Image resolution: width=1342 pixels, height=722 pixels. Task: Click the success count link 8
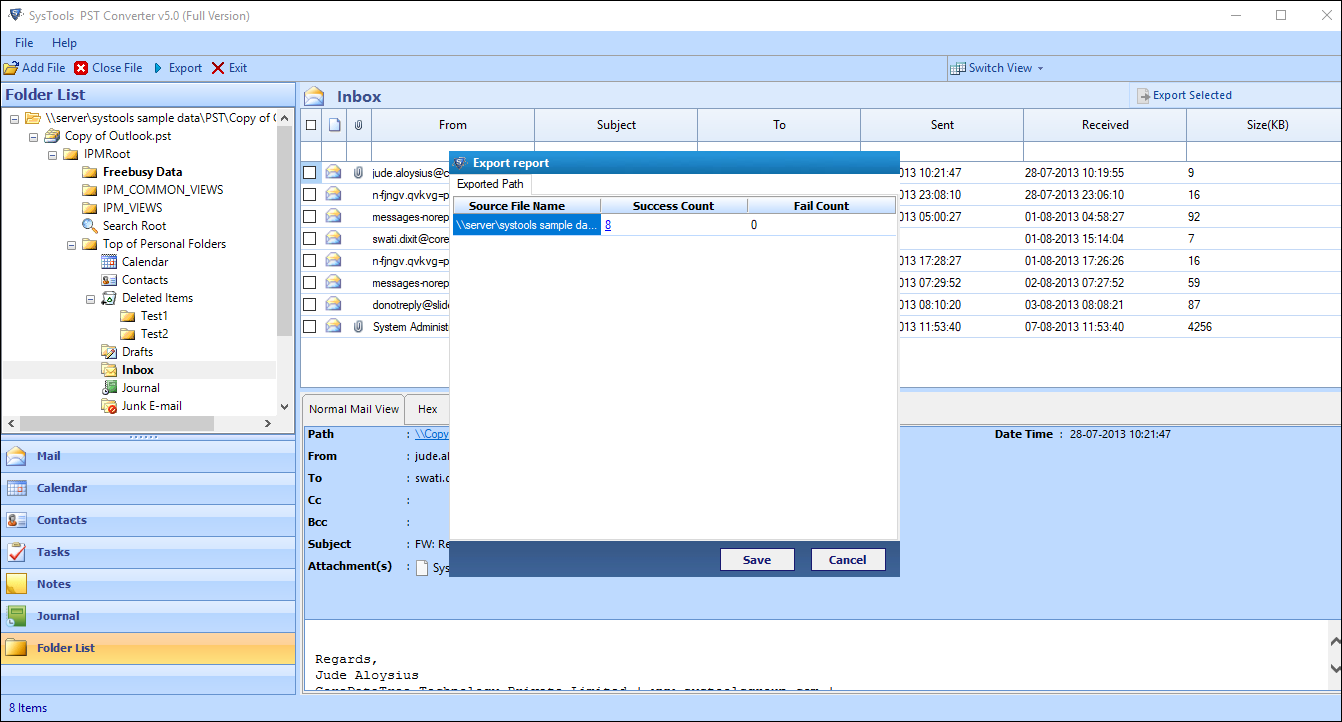pyautogui.click(x=608, y=225)
